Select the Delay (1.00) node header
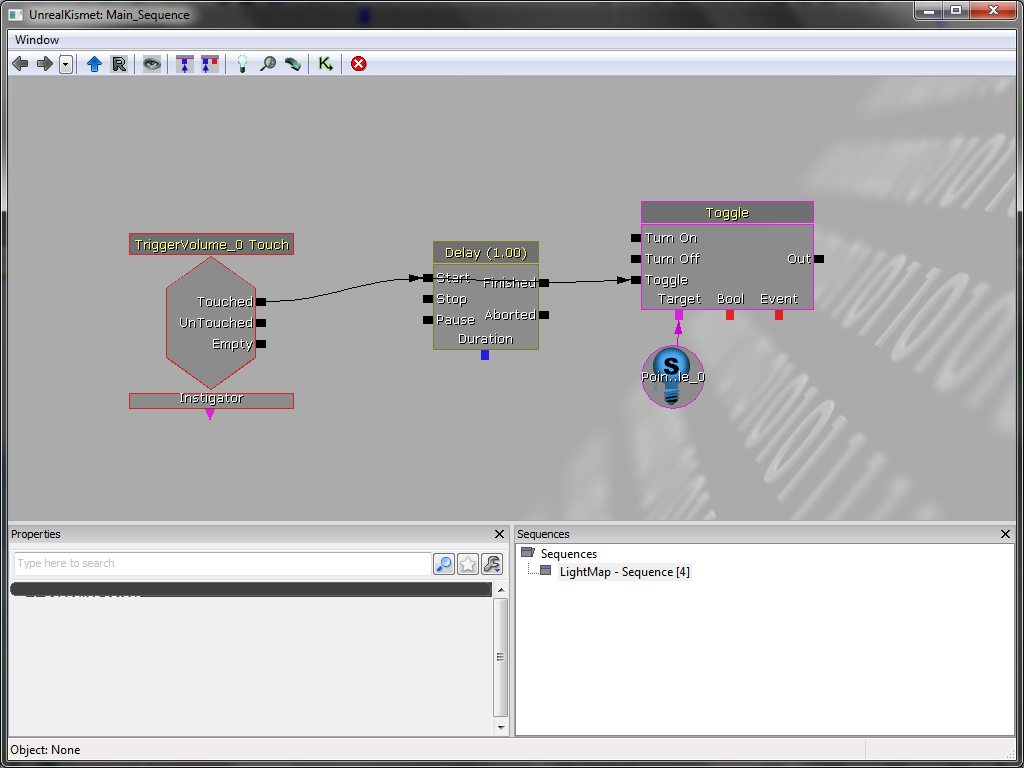This screenshot has width=1024, height=768. click(486, 253)
